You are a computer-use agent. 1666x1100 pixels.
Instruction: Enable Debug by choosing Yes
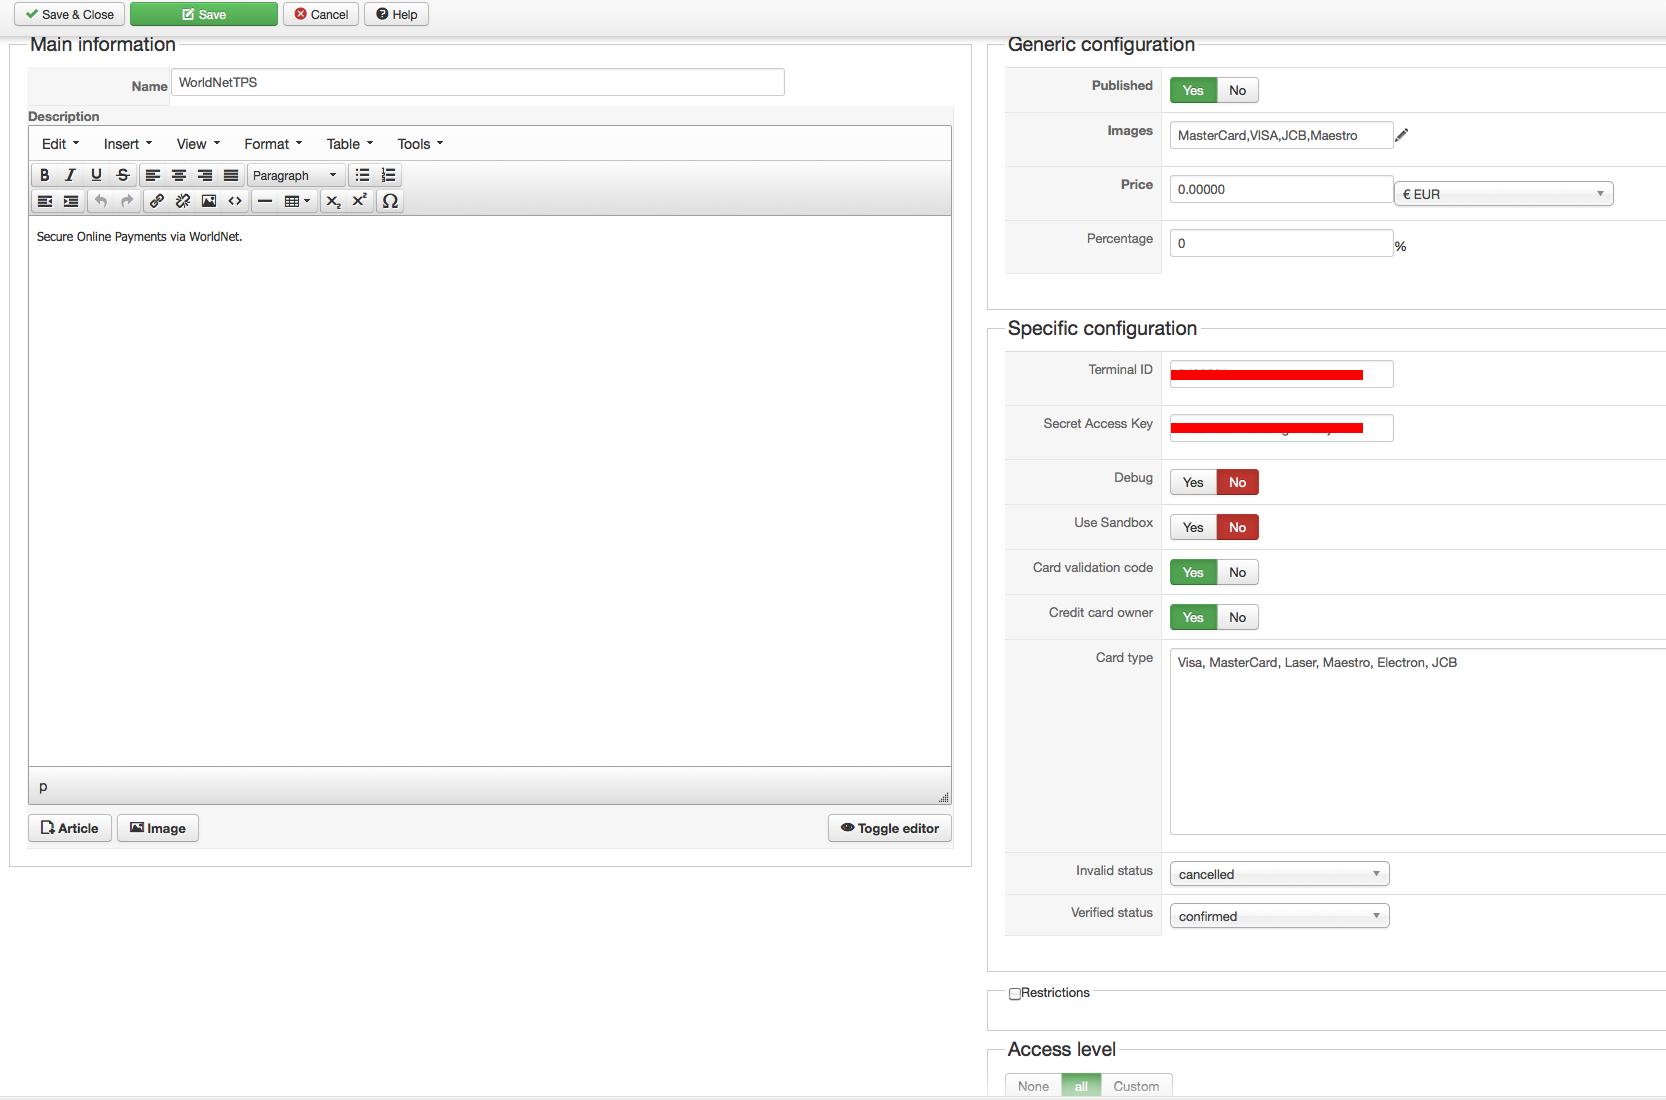click(1193, 482)
